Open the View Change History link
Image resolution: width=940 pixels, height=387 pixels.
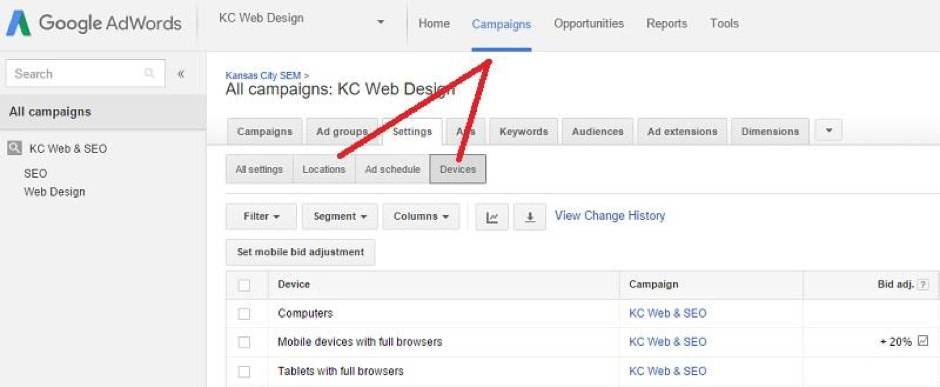(x=610, y=216)
